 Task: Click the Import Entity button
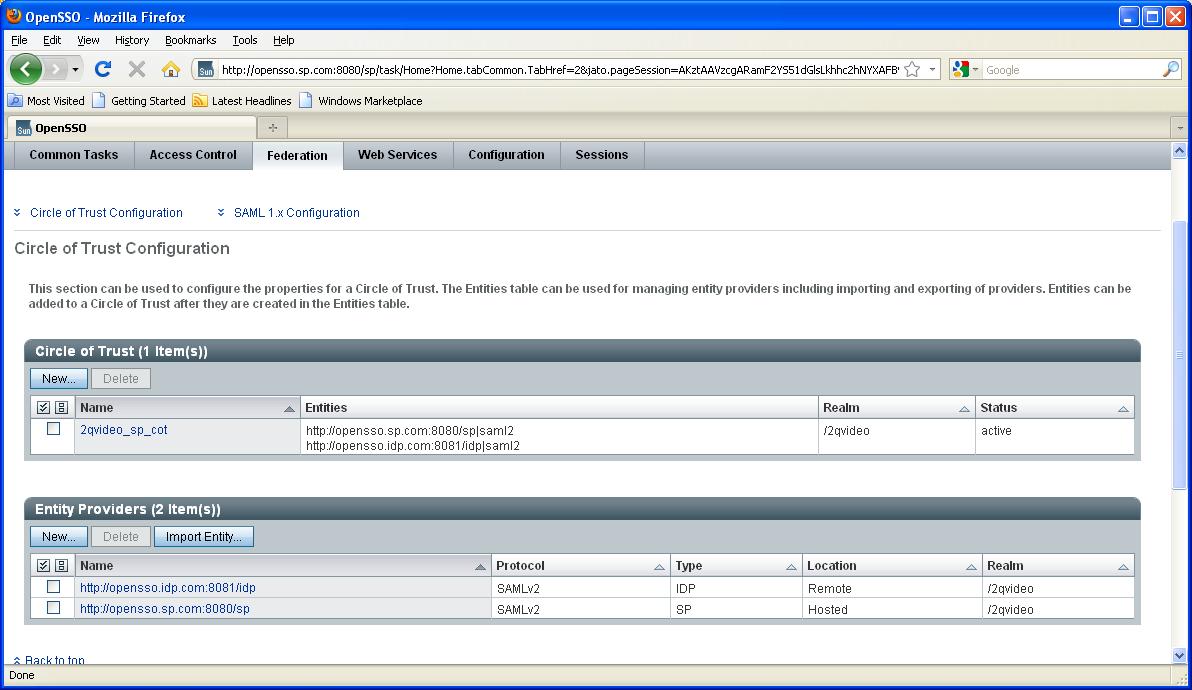[x=204, y=536]
